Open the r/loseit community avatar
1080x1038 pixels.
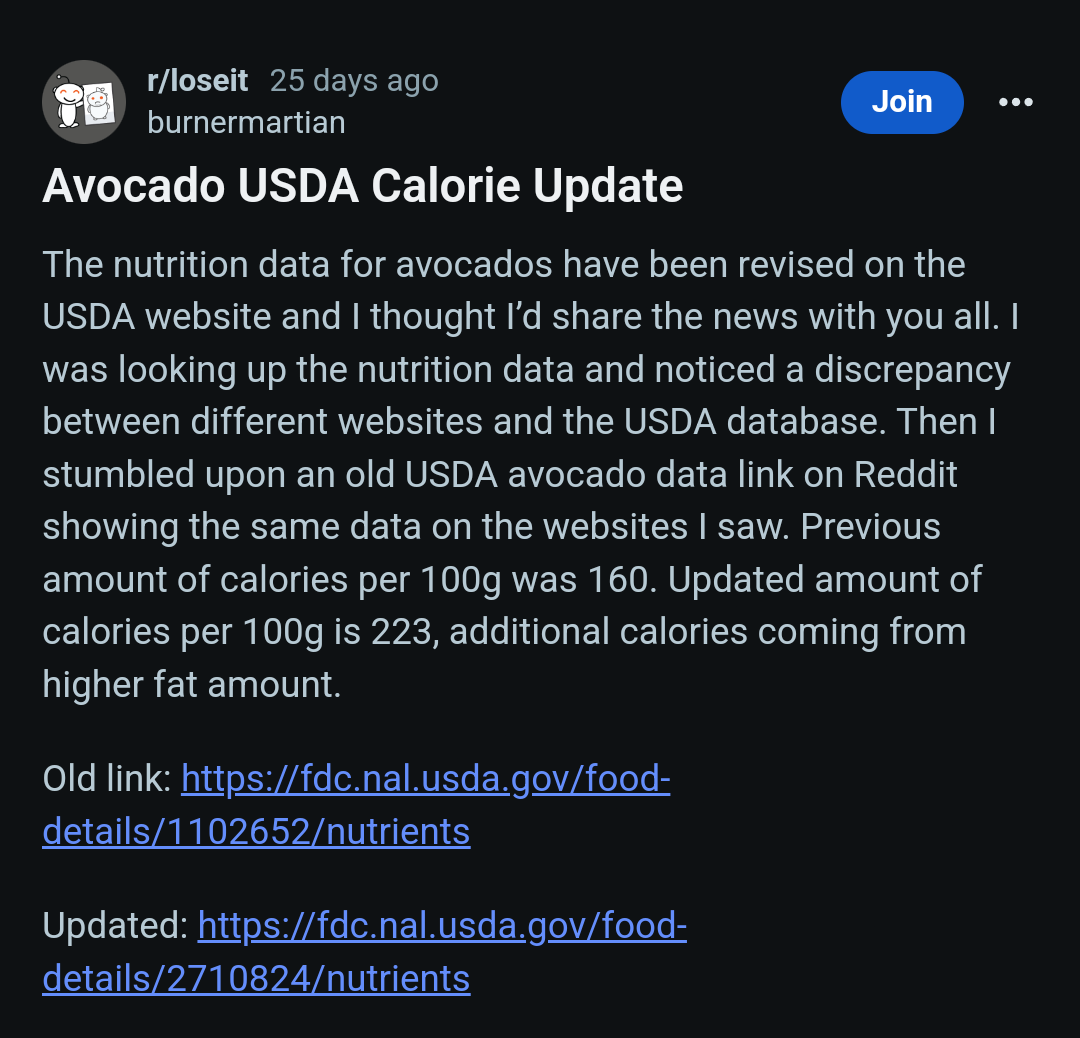[x=84, y=102]
